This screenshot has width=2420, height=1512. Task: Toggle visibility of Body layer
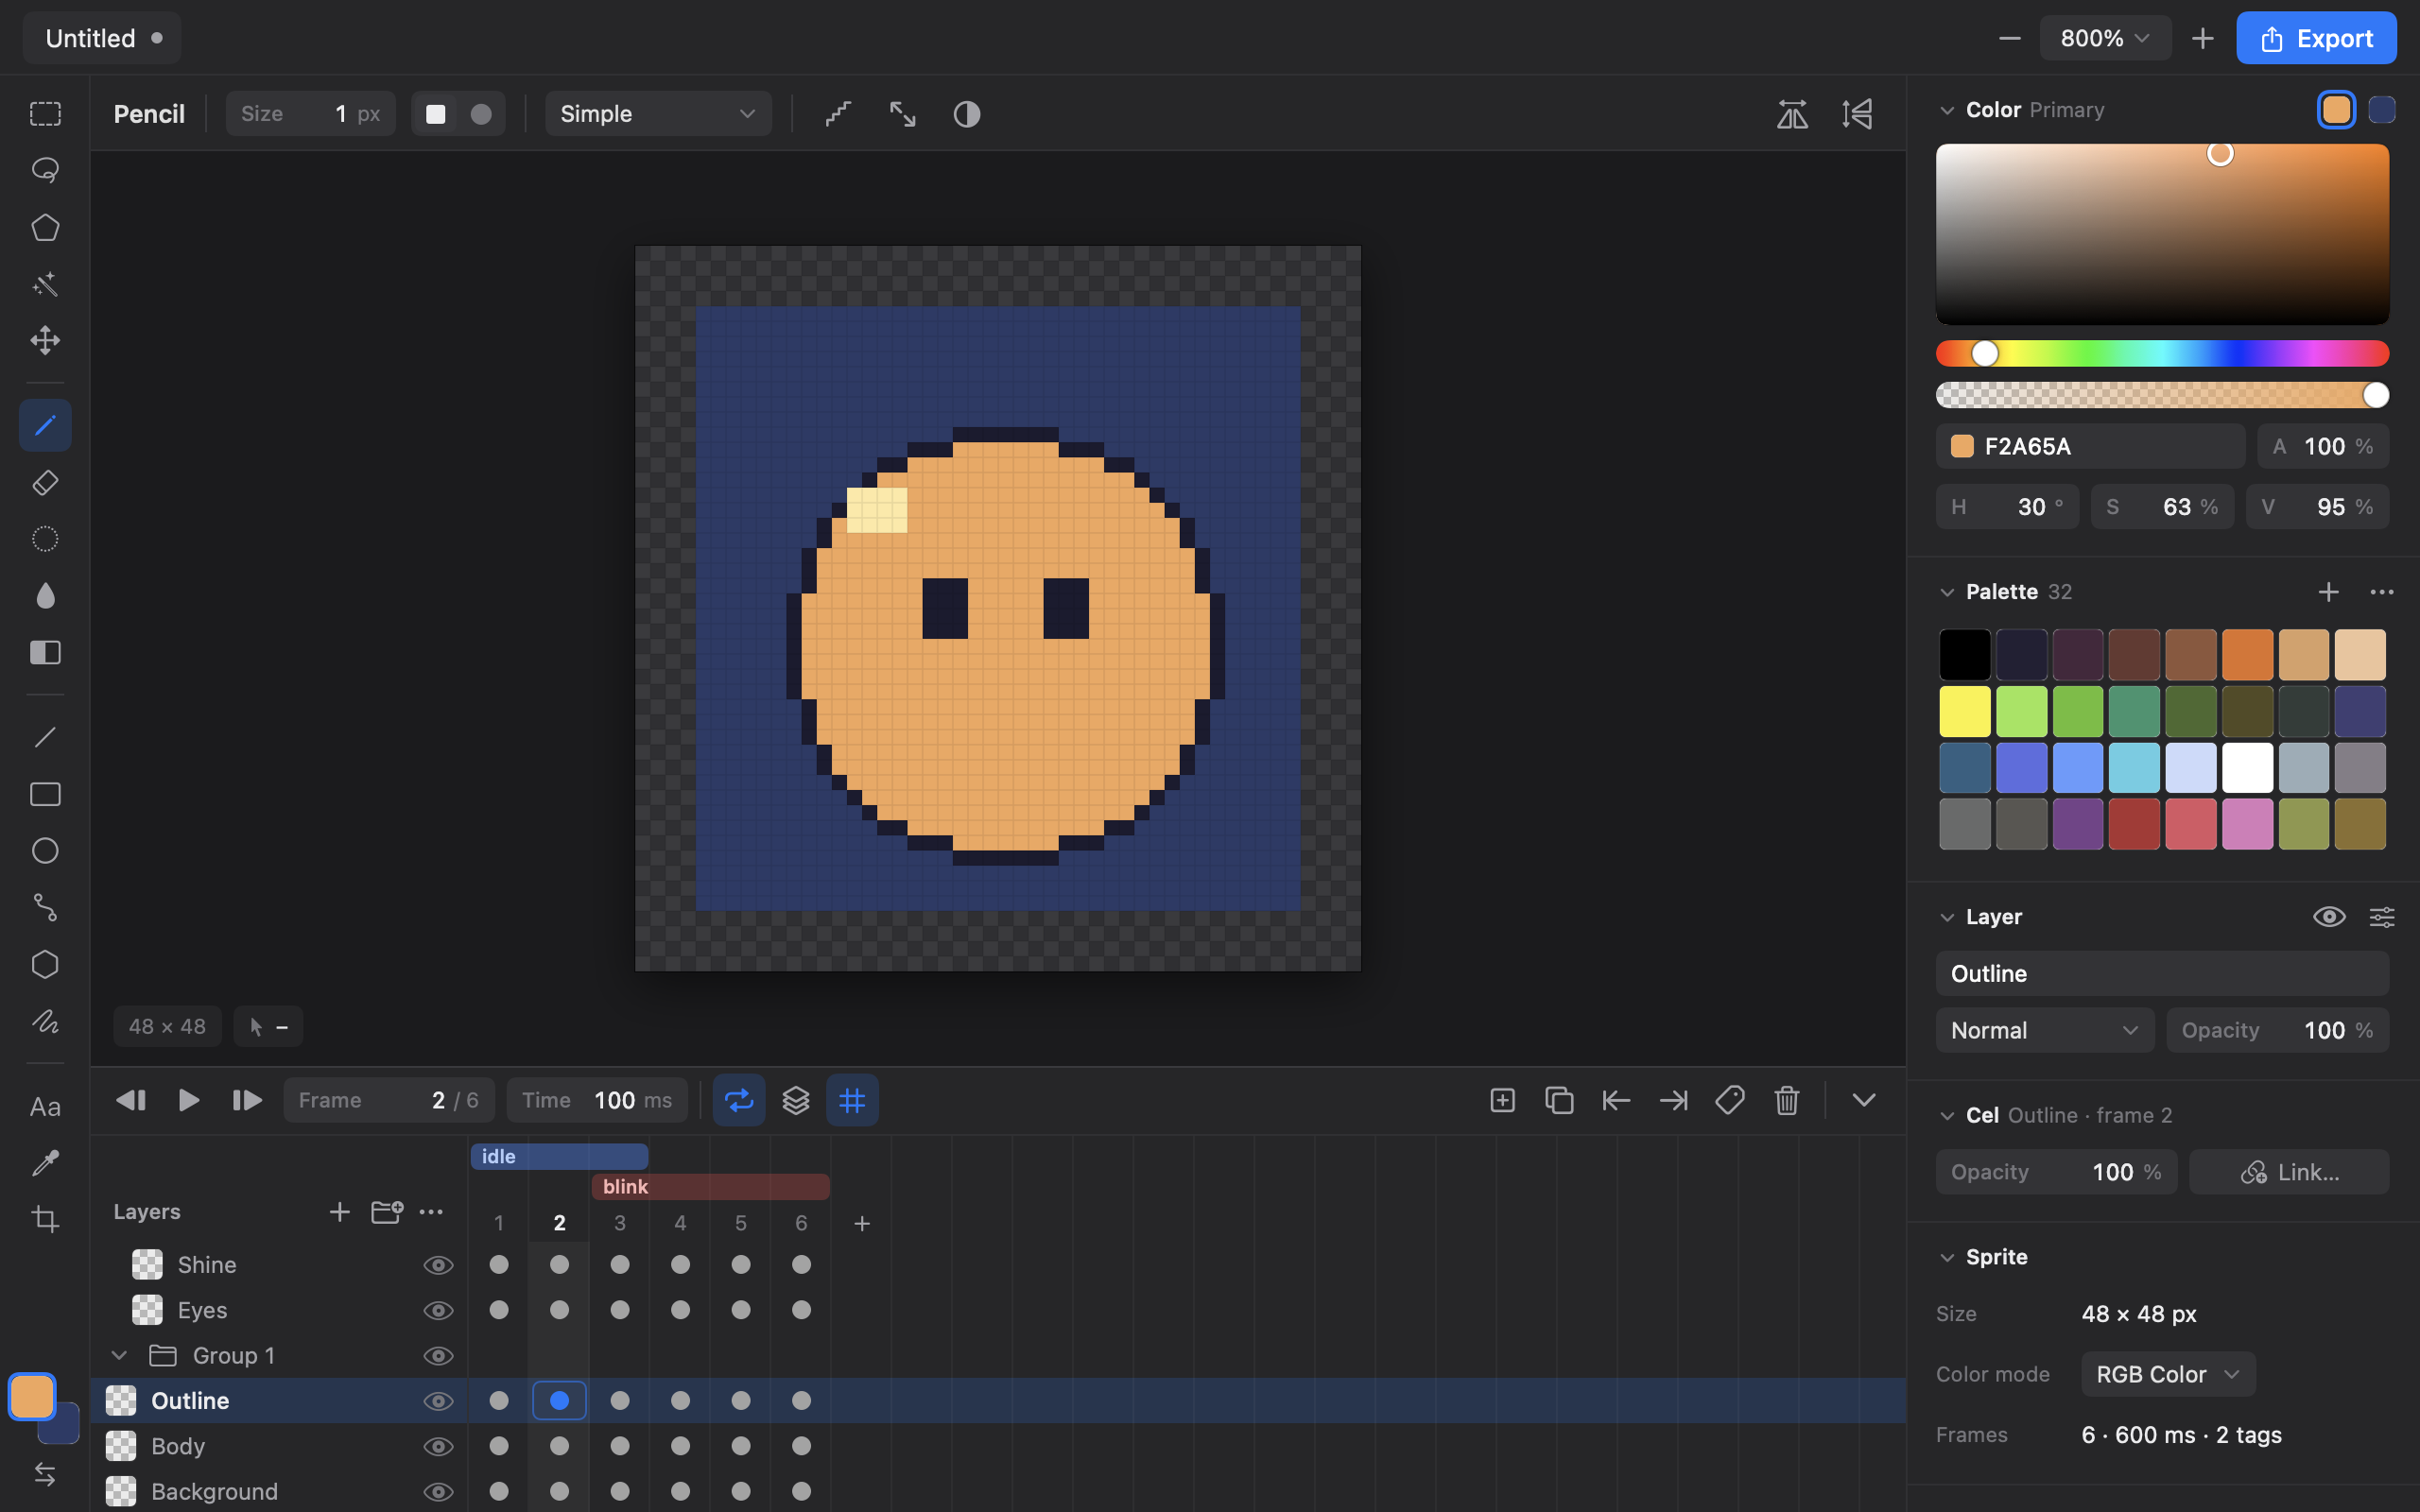438,1446
